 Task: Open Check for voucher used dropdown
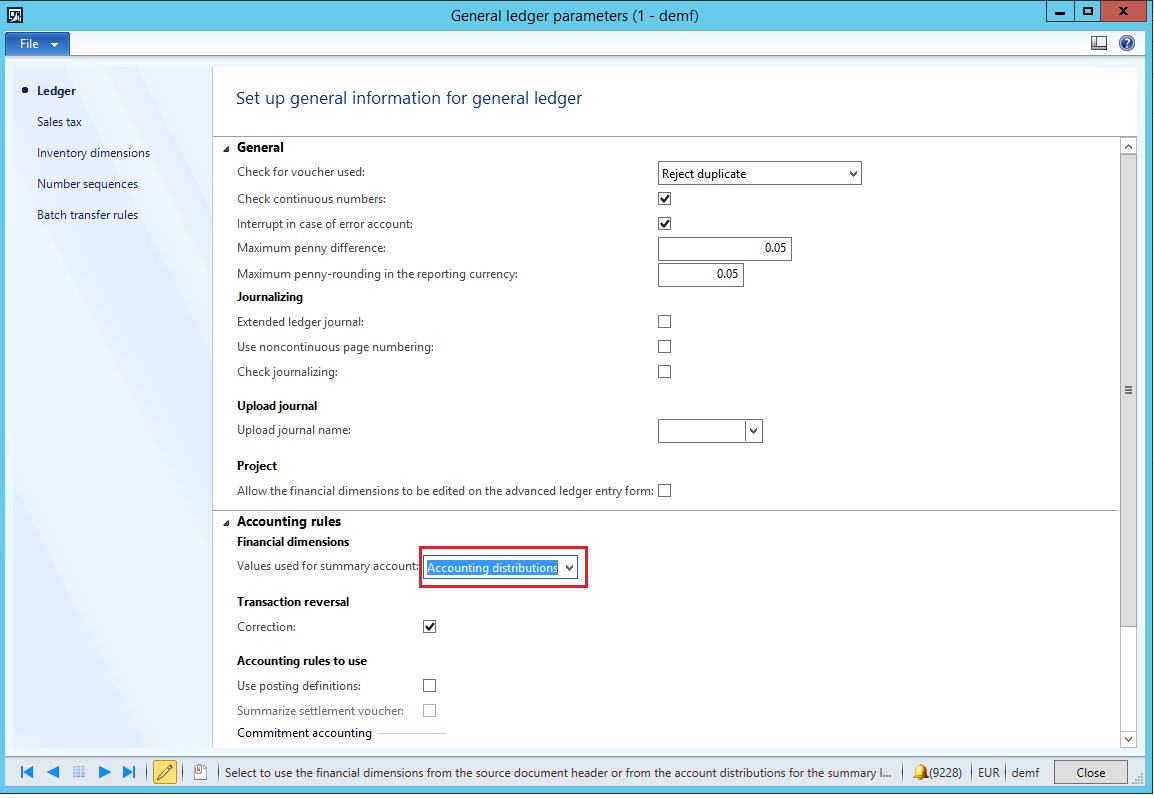click(853, 174)
